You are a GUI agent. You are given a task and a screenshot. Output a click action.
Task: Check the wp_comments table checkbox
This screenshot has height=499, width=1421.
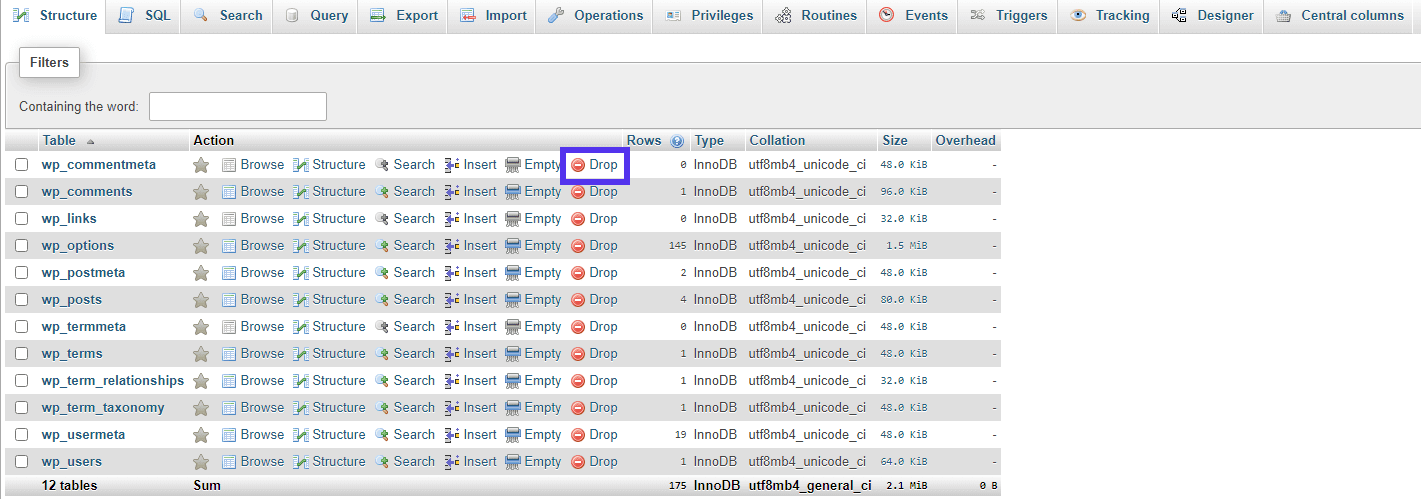(22, 192)
